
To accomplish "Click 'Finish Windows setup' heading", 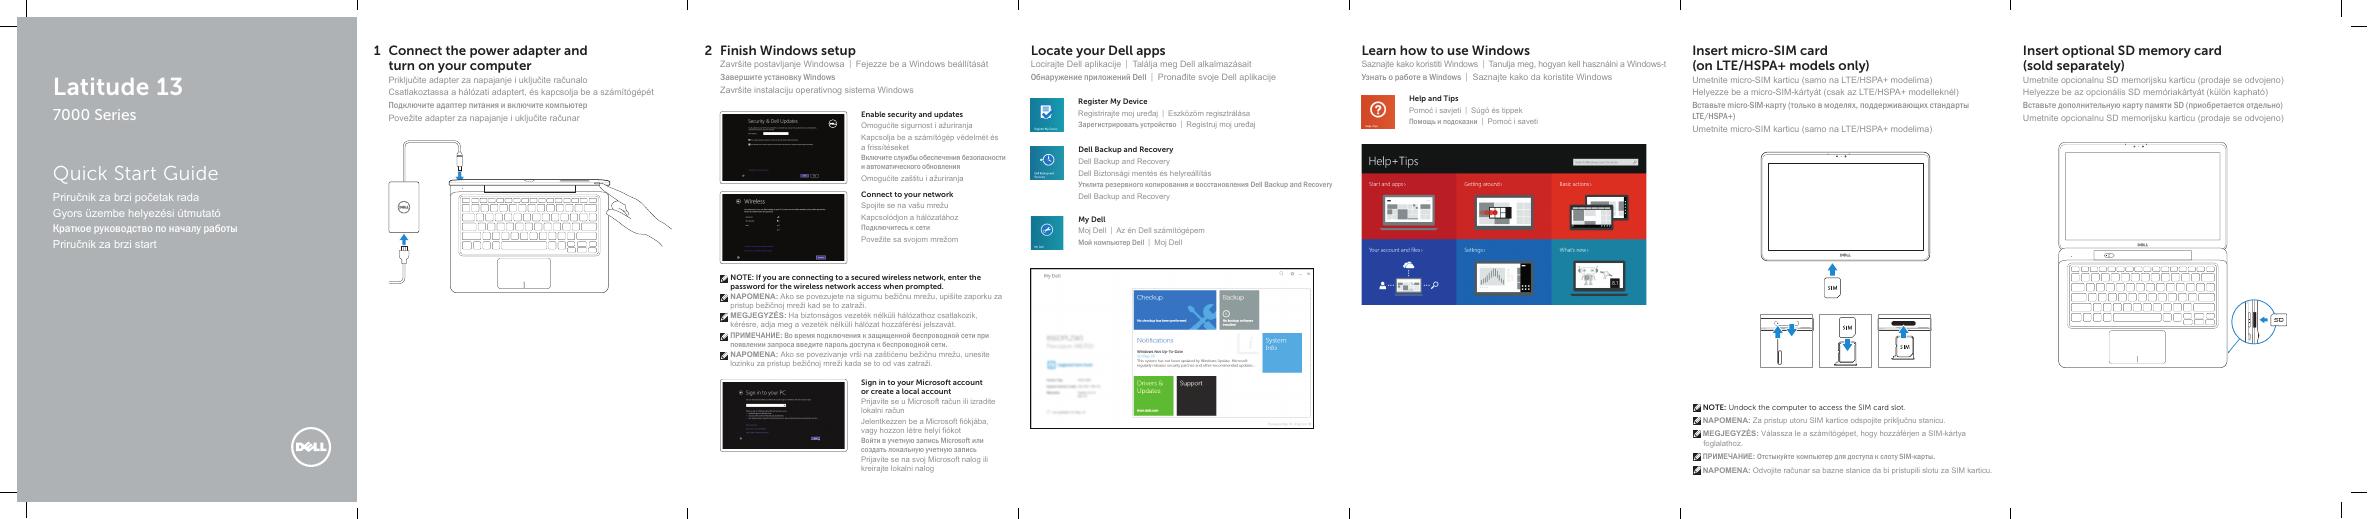I will coord(788,50).
